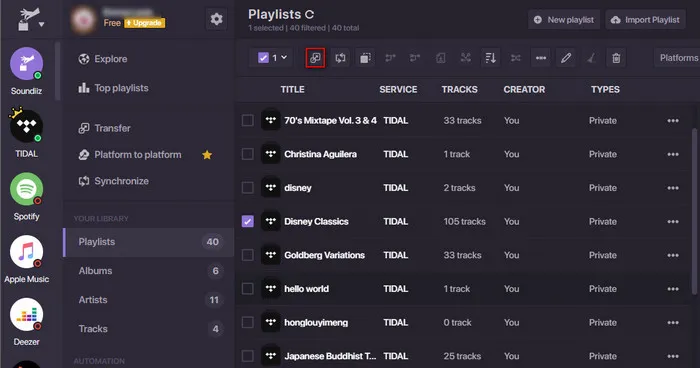Click the TYPES column header

point(605,89)
